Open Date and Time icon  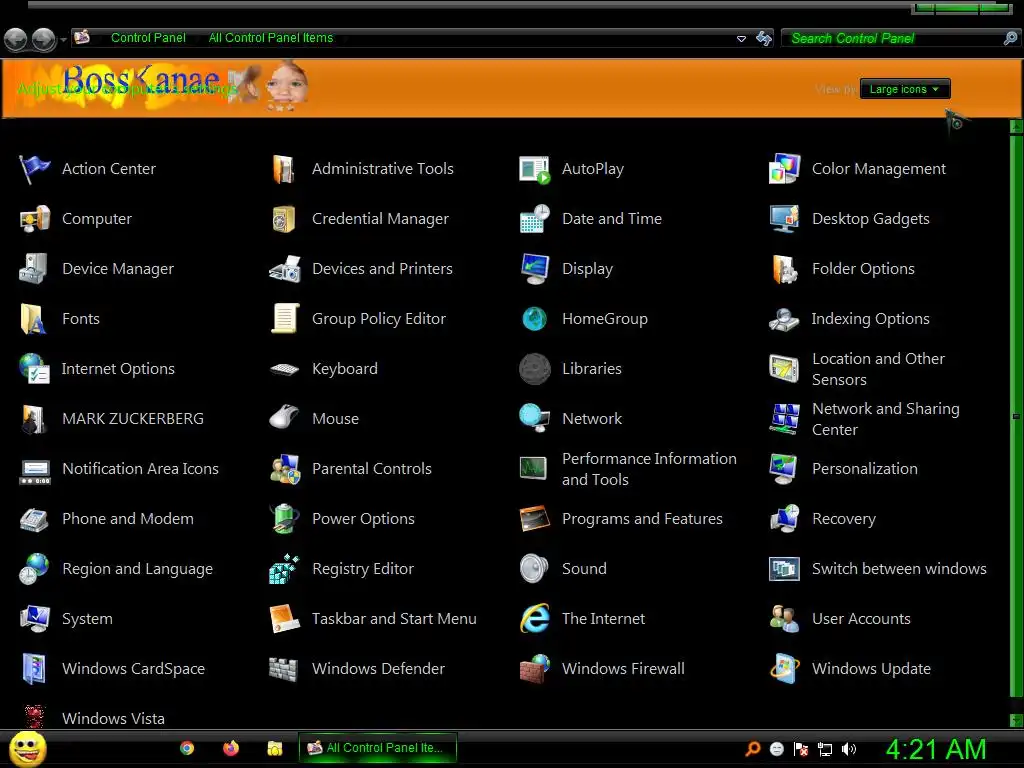click(534, 219)
